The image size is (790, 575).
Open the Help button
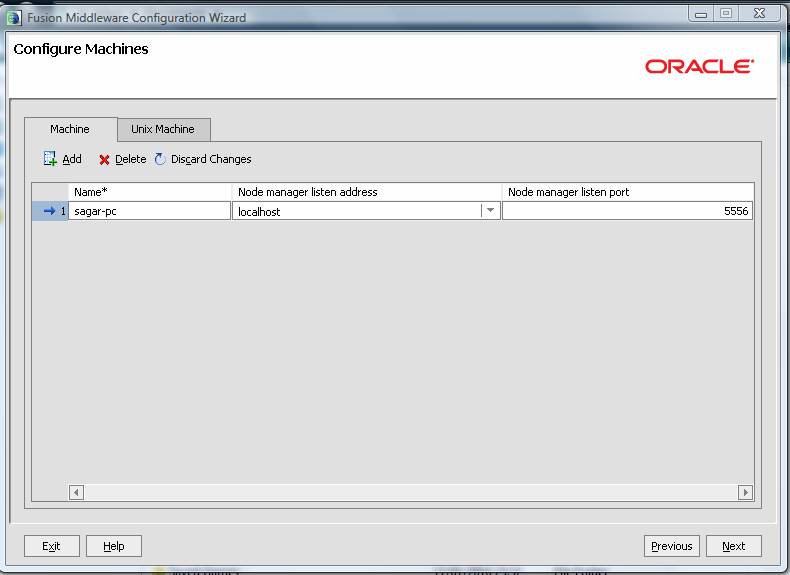click(x=114, y=546)
